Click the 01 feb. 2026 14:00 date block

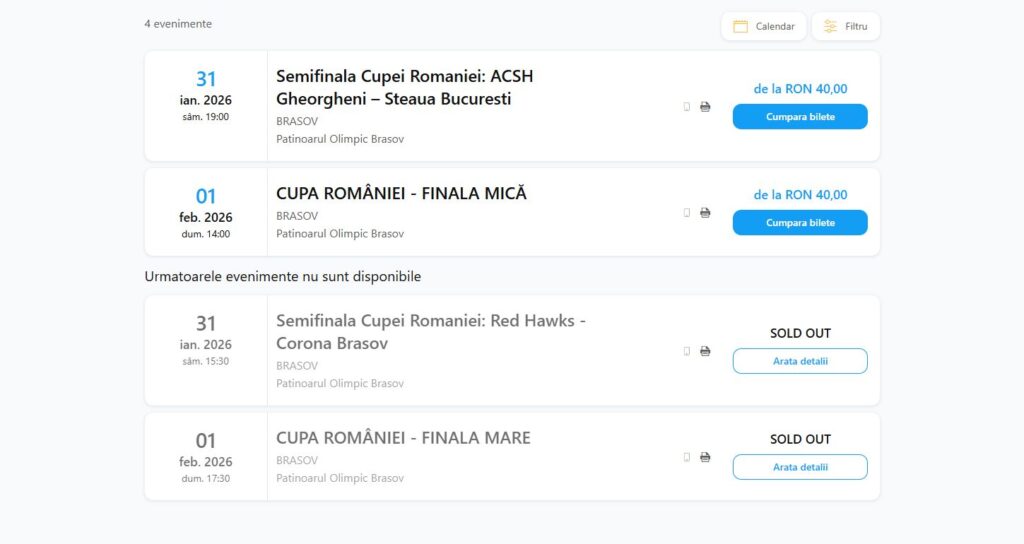[x=206, y=213]
